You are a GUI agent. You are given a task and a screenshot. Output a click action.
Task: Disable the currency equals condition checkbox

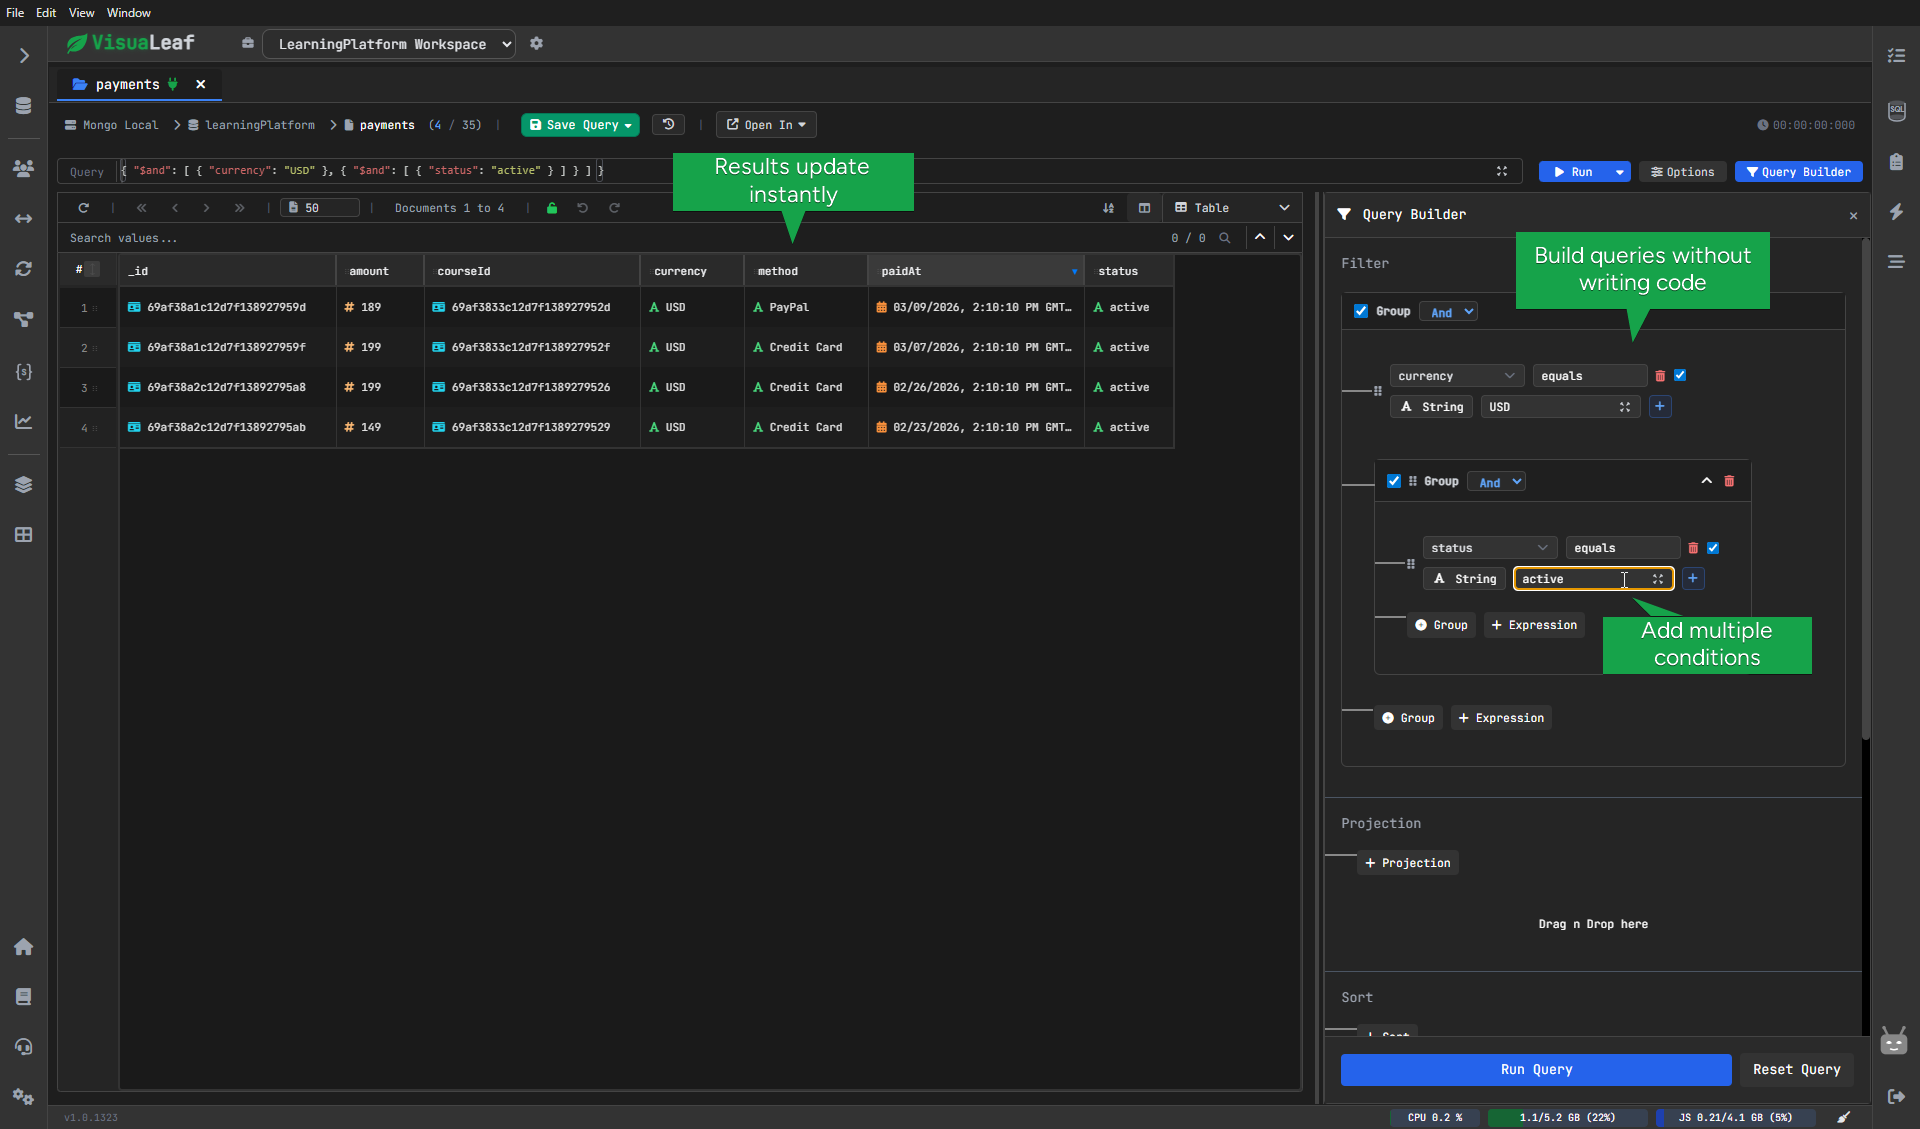(x=1681, y=375)
